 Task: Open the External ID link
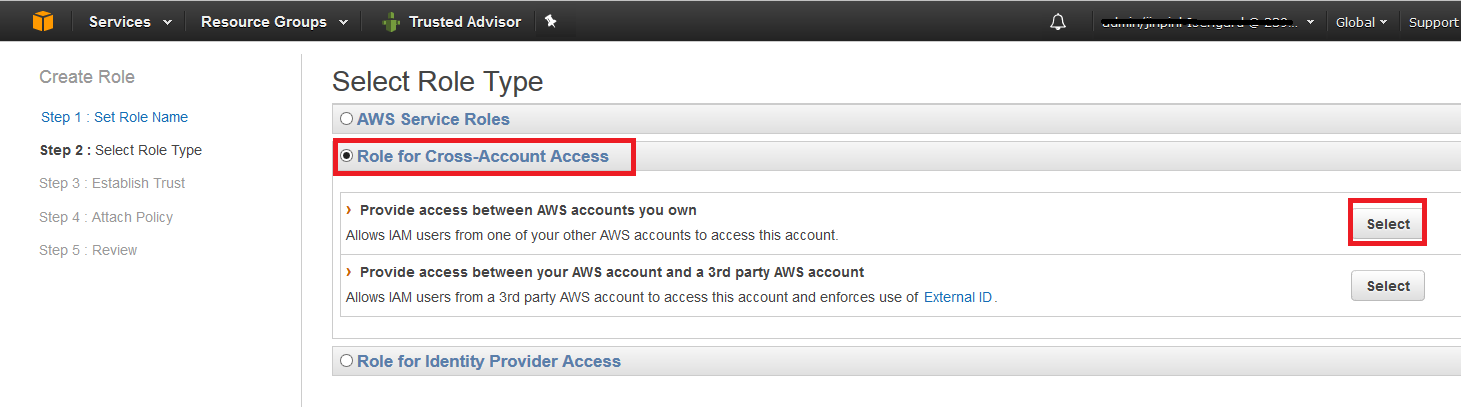pyautogui.click(x=958, y=297)
